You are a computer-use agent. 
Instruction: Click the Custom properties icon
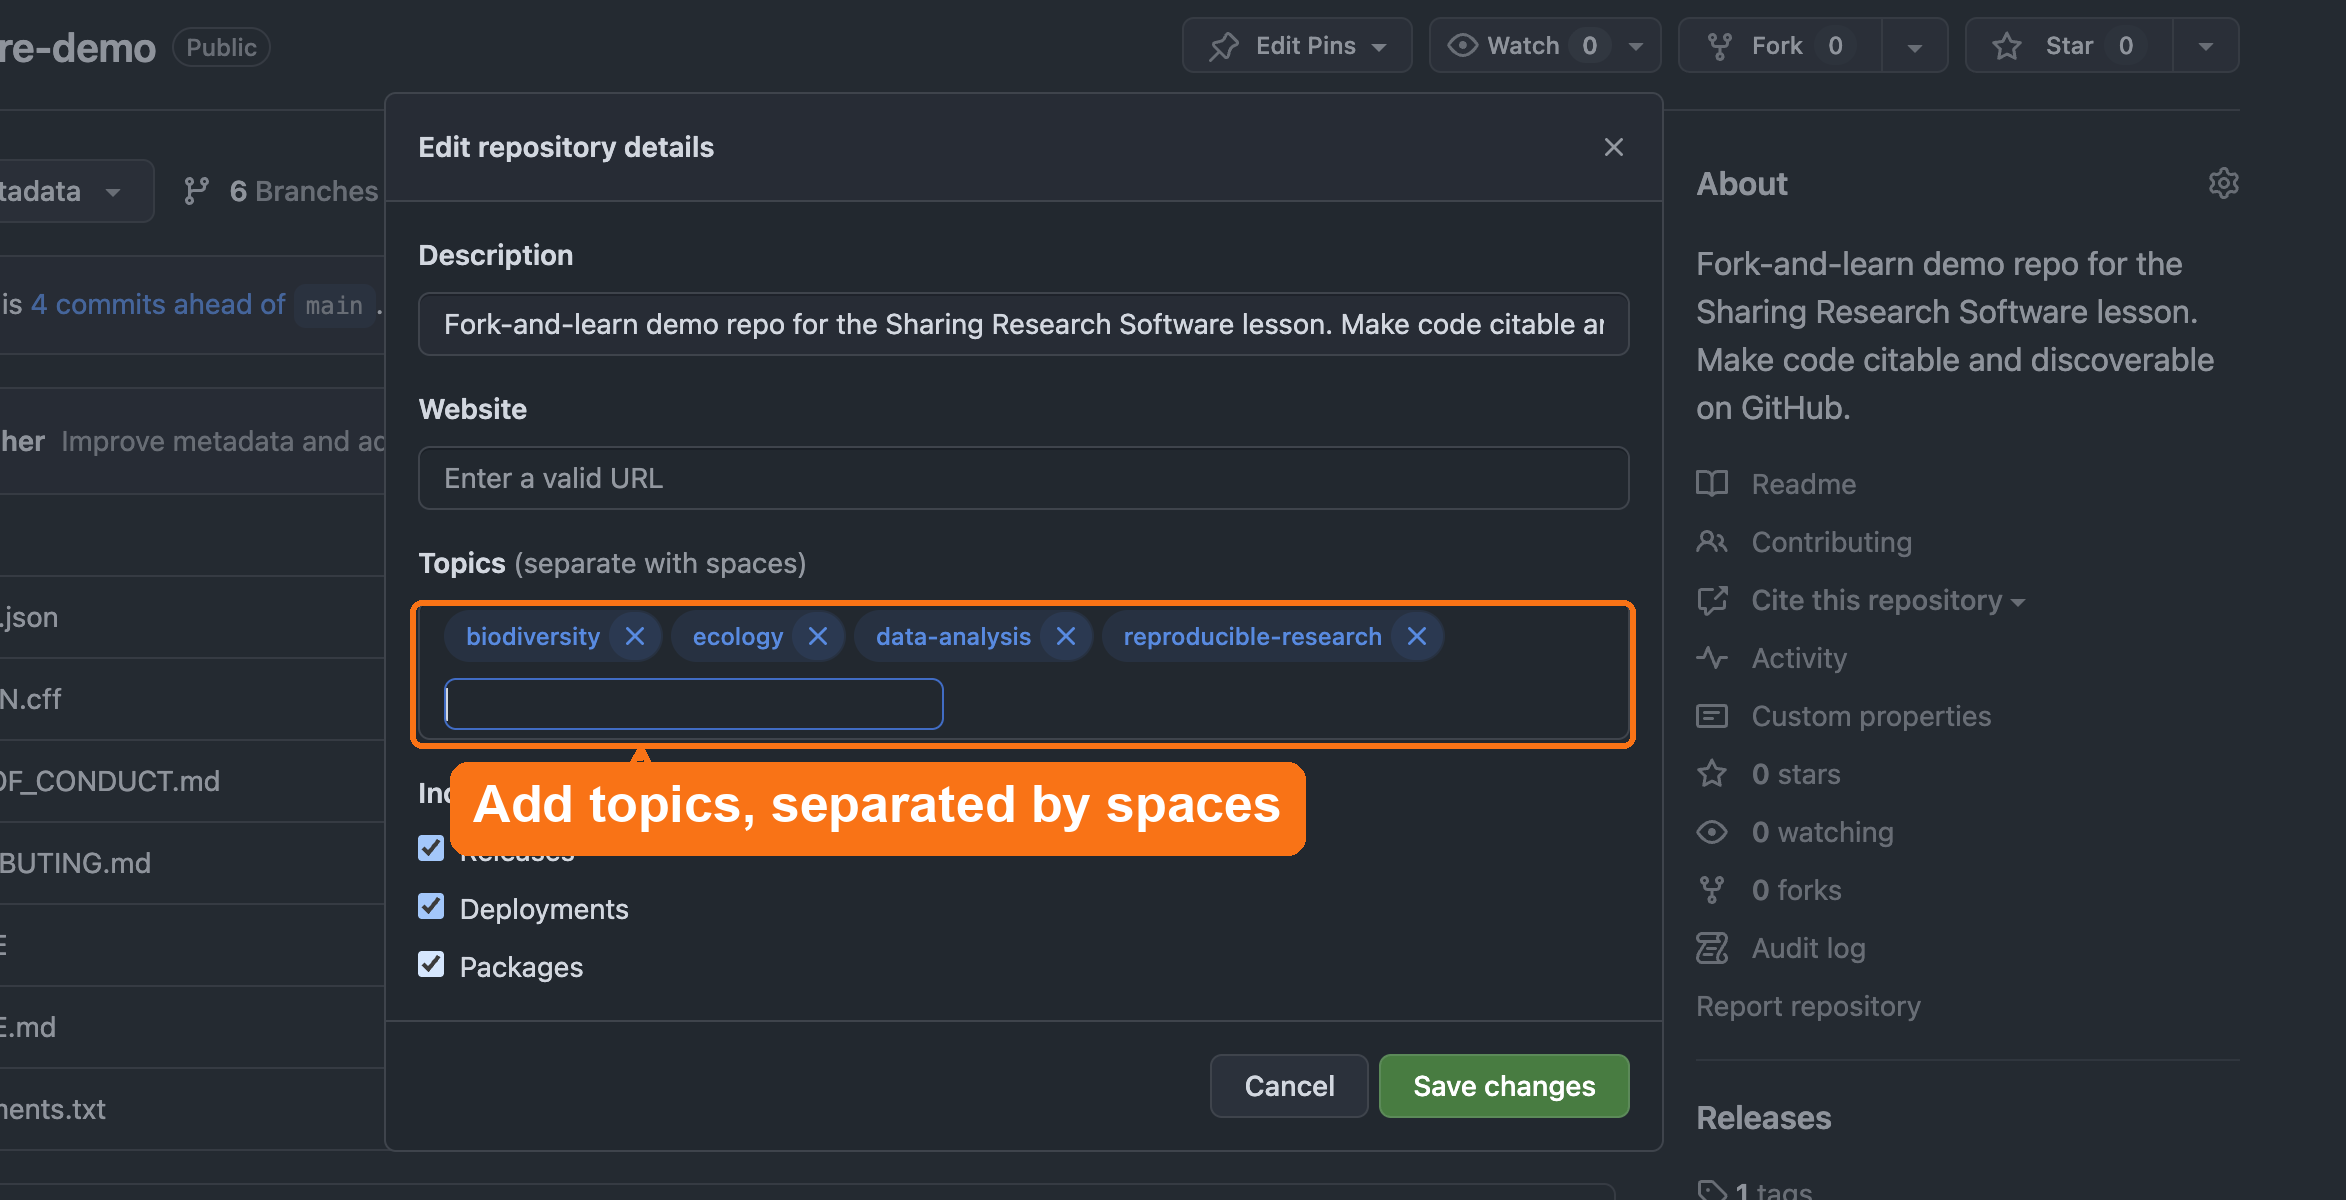pos(1712,716)
